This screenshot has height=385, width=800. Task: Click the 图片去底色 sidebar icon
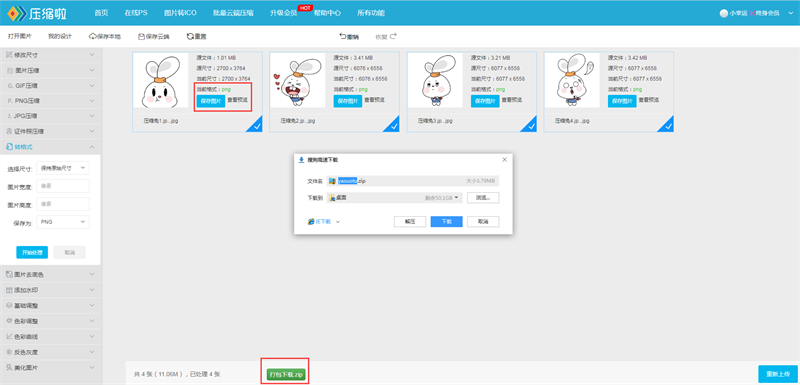click(9, 274)
